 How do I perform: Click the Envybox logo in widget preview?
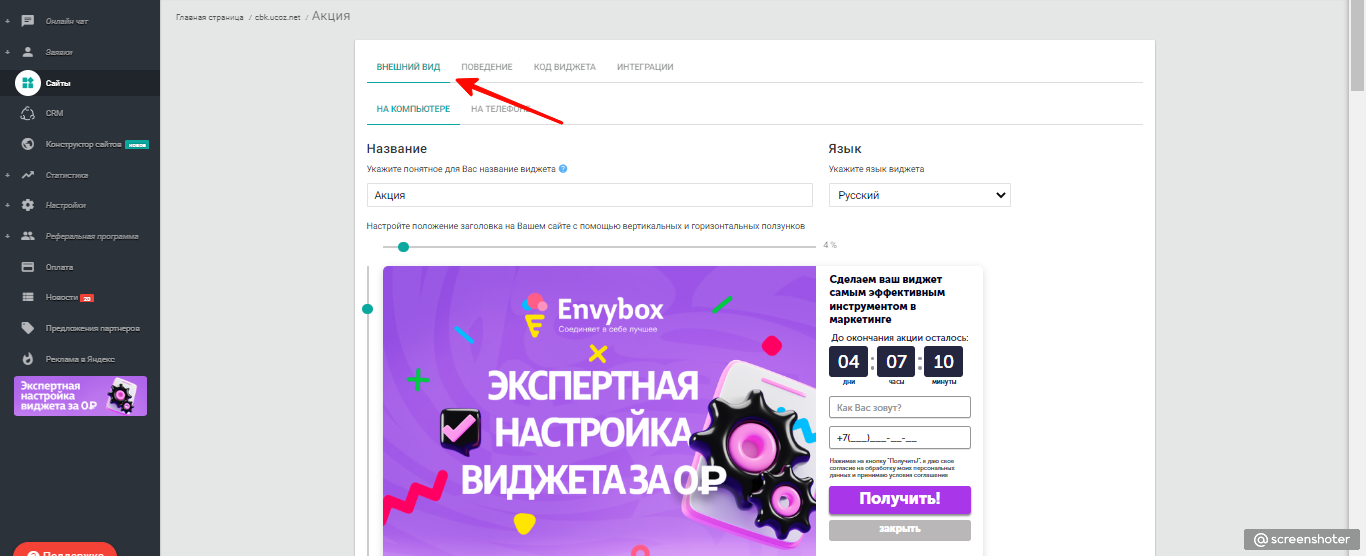click(x=594, y=313)
